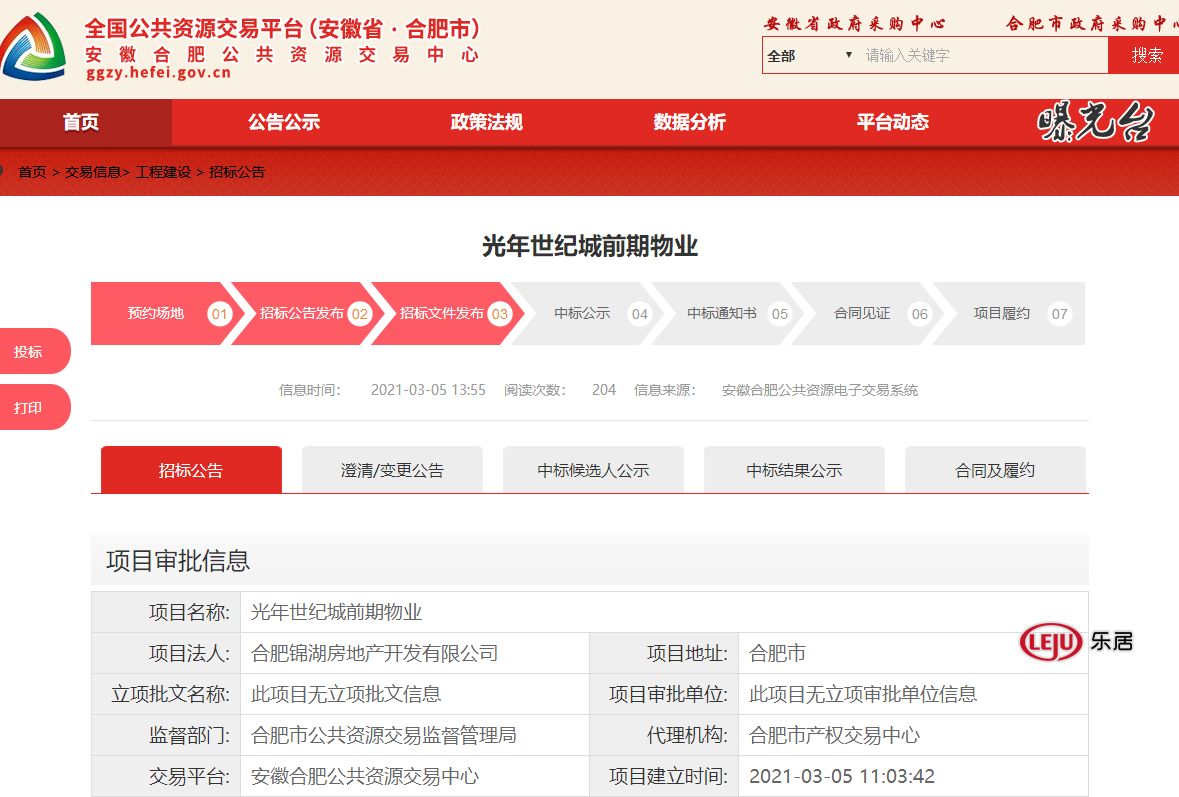Open 安徽省政府采购中心 link
1179x797 pixels.
(x=854, y=23)
